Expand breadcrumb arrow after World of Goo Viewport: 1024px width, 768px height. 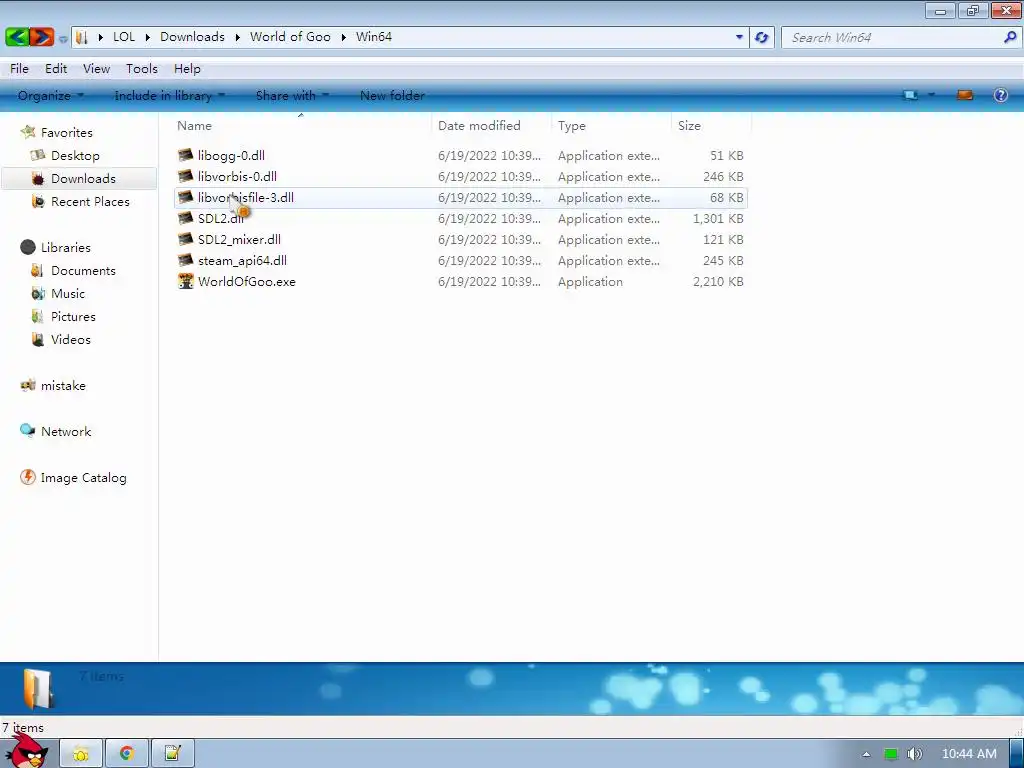pos(344,37)
